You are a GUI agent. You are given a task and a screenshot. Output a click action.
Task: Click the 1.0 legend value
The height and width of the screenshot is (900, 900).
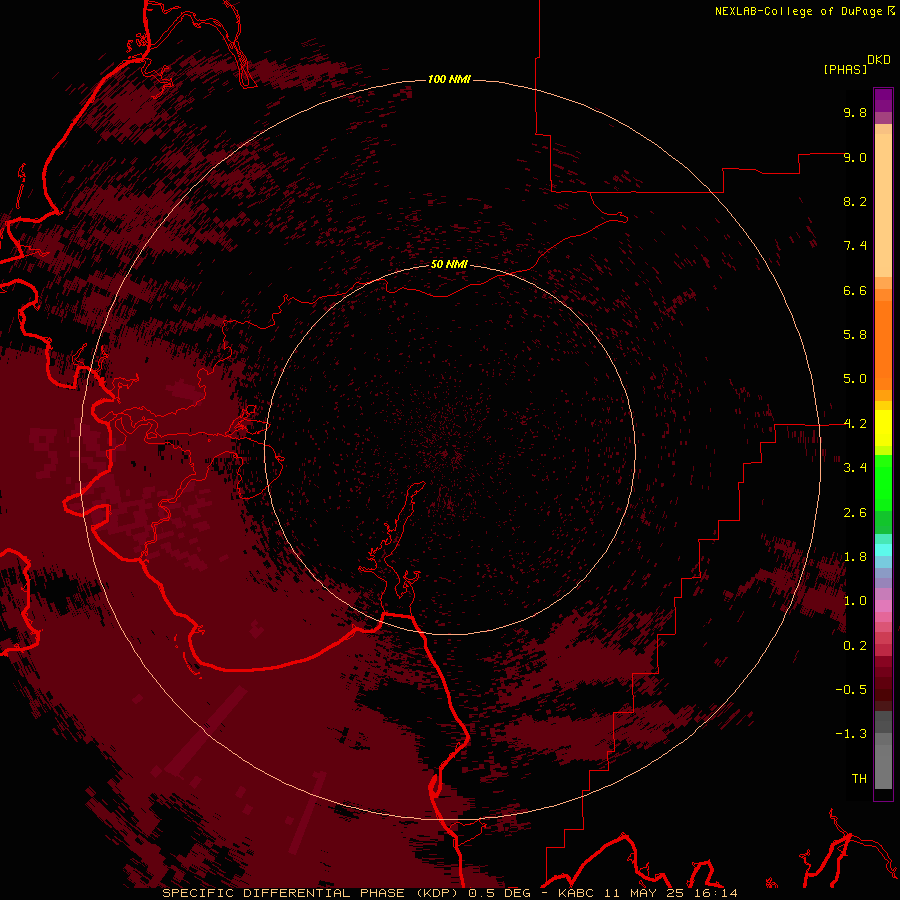coord(855,601)
